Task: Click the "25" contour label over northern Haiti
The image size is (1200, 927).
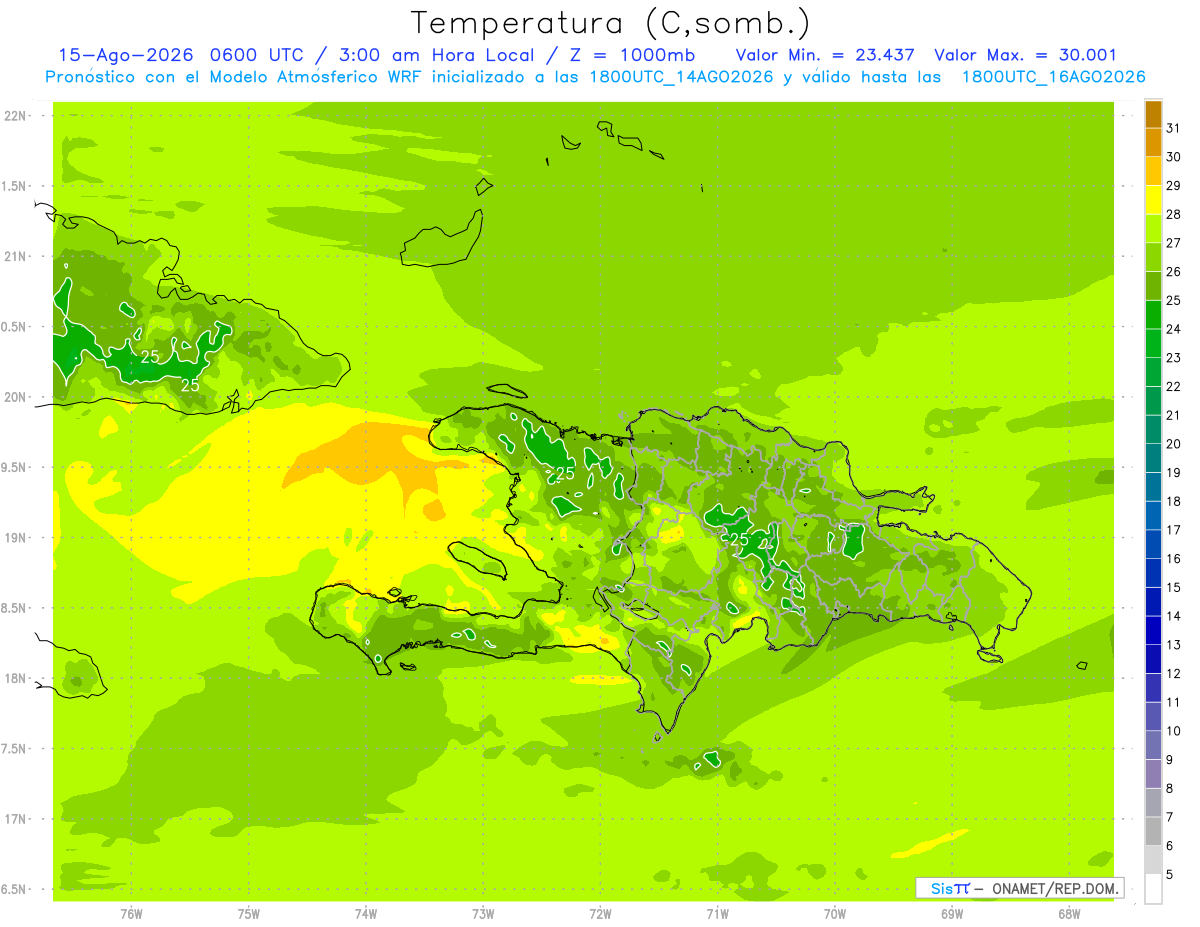Action: point(566,474)
